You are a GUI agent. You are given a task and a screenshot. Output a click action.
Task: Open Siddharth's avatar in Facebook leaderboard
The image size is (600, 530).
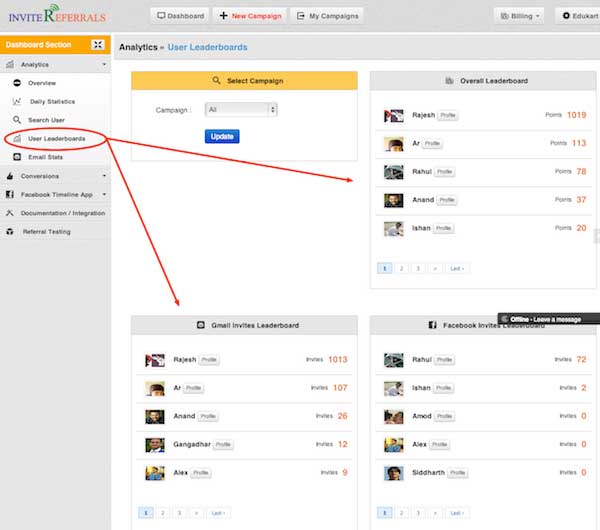[x=393, y=473]
